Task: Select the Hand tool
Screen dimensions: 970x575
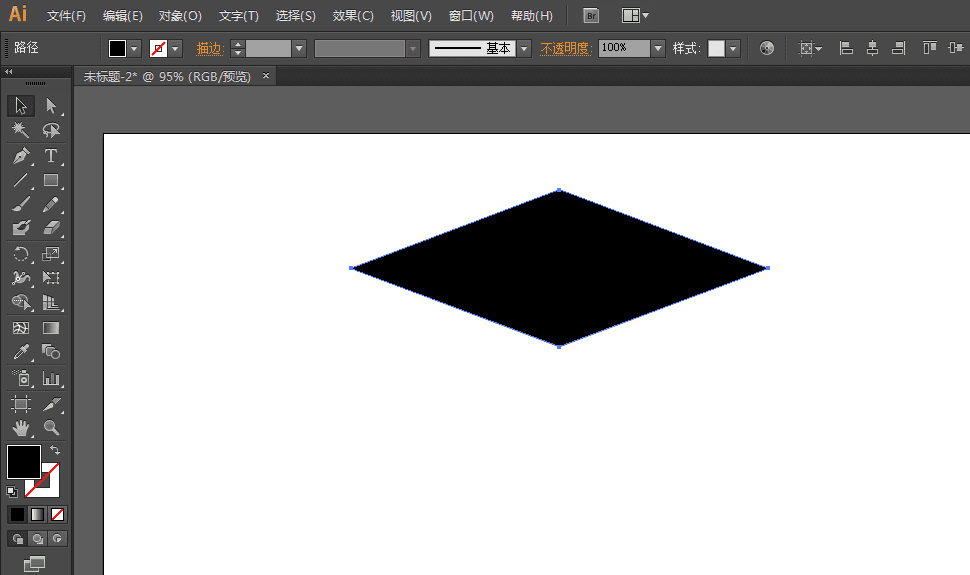Action: 21,428
